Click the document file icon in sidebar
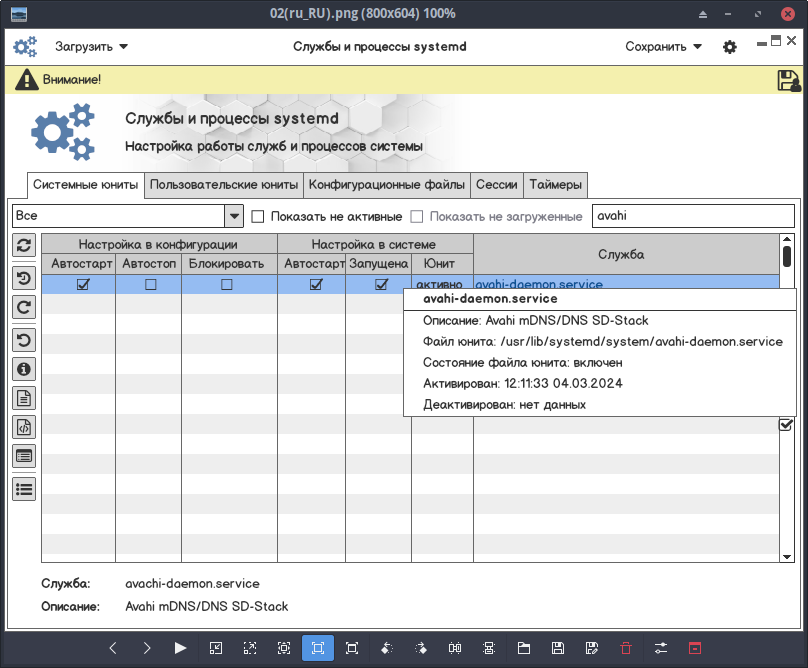808x668 pixels. click(24, 398)
